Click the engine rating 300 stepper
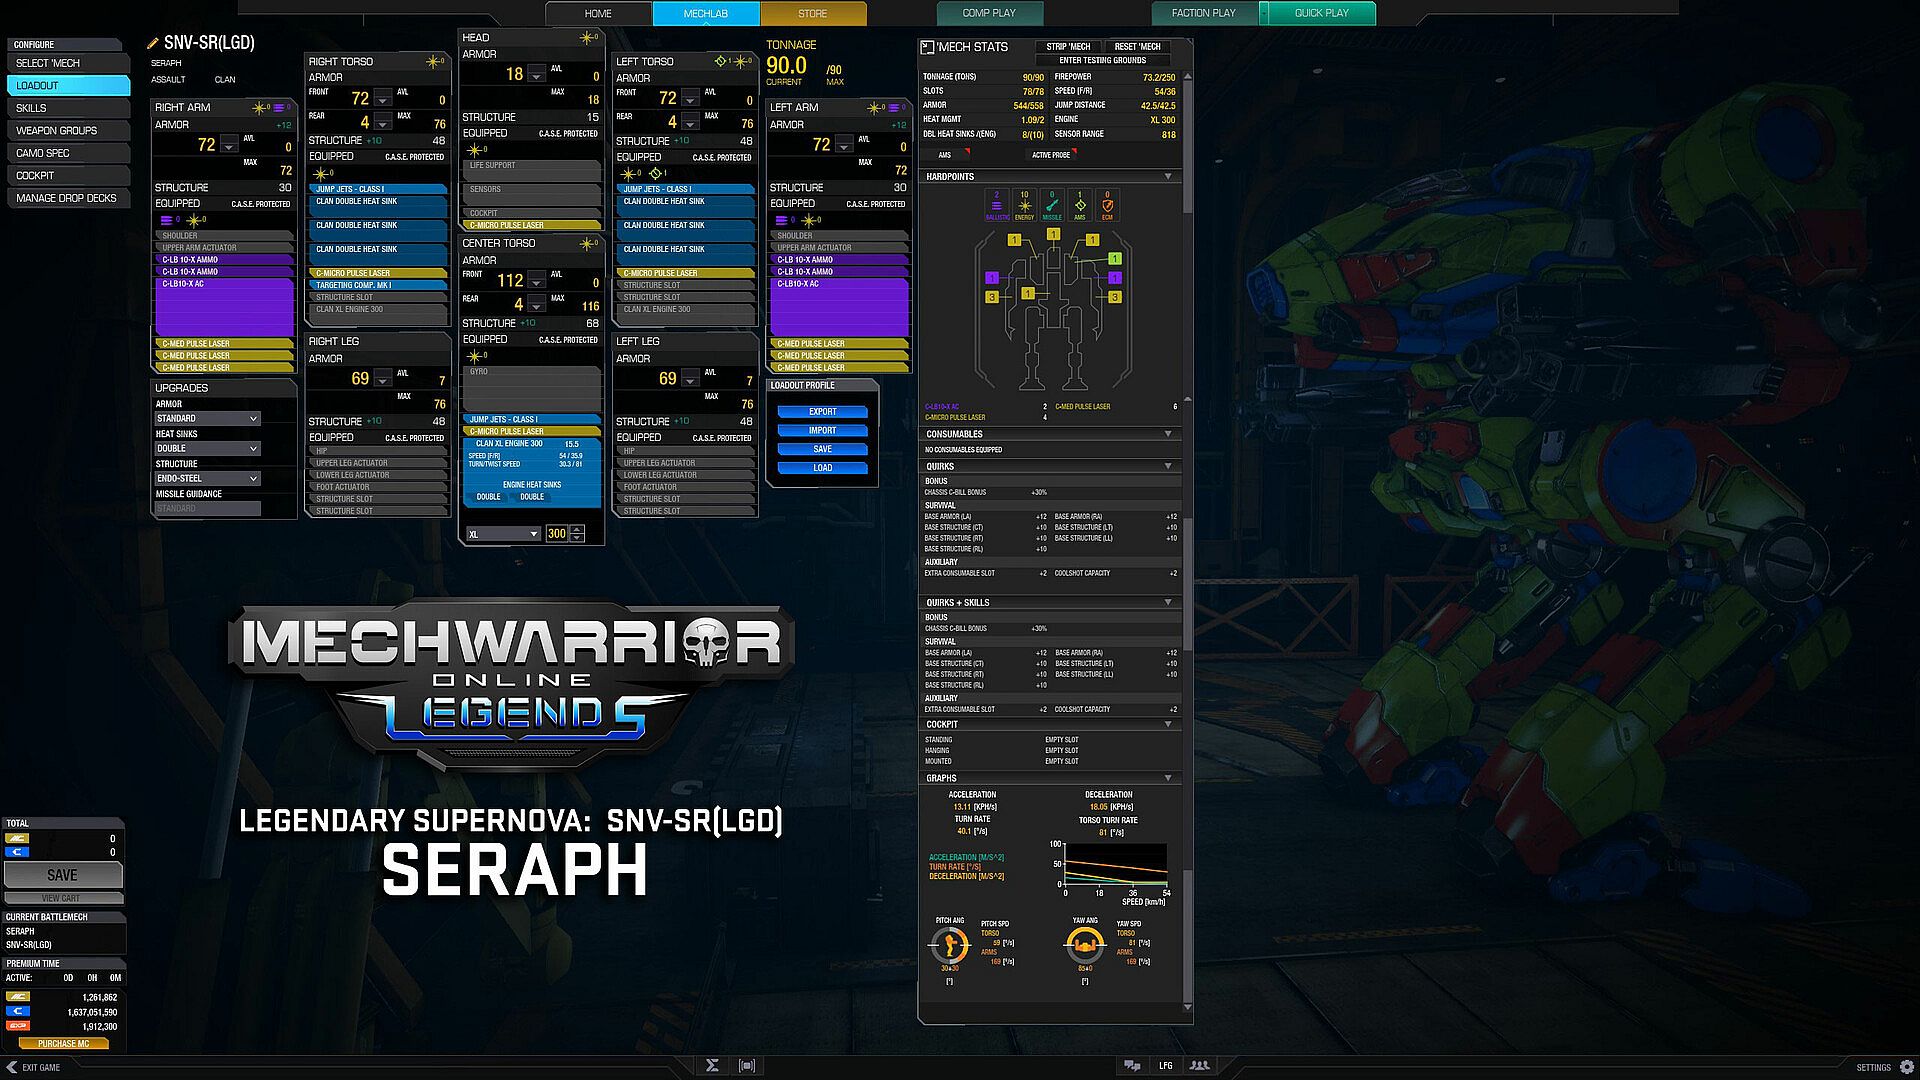This screenshot has height=1080, width=1920. point(577,534)
